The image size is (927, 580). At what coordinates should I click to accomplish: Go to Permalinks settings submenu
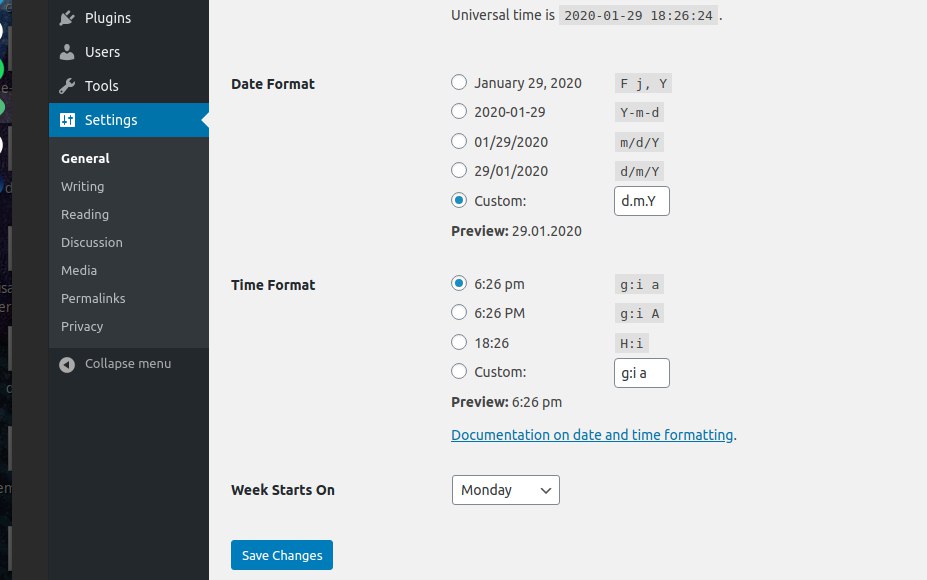(x=93, y=299)
